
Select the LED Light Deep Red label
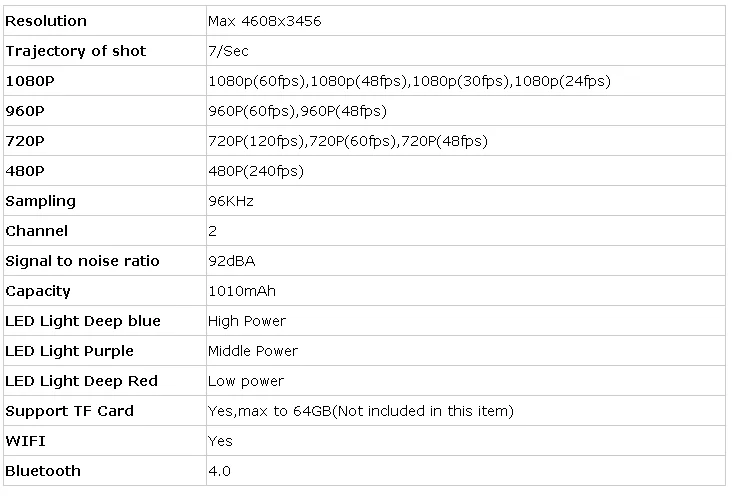pyautogui.click(x=82, y=381)
